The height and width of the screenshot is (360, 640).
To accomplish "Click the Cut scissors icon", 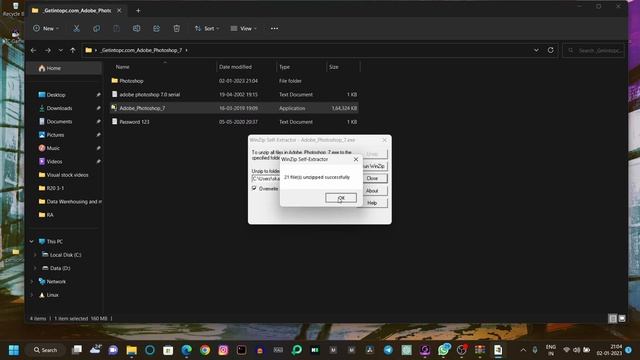I will 76,29.
